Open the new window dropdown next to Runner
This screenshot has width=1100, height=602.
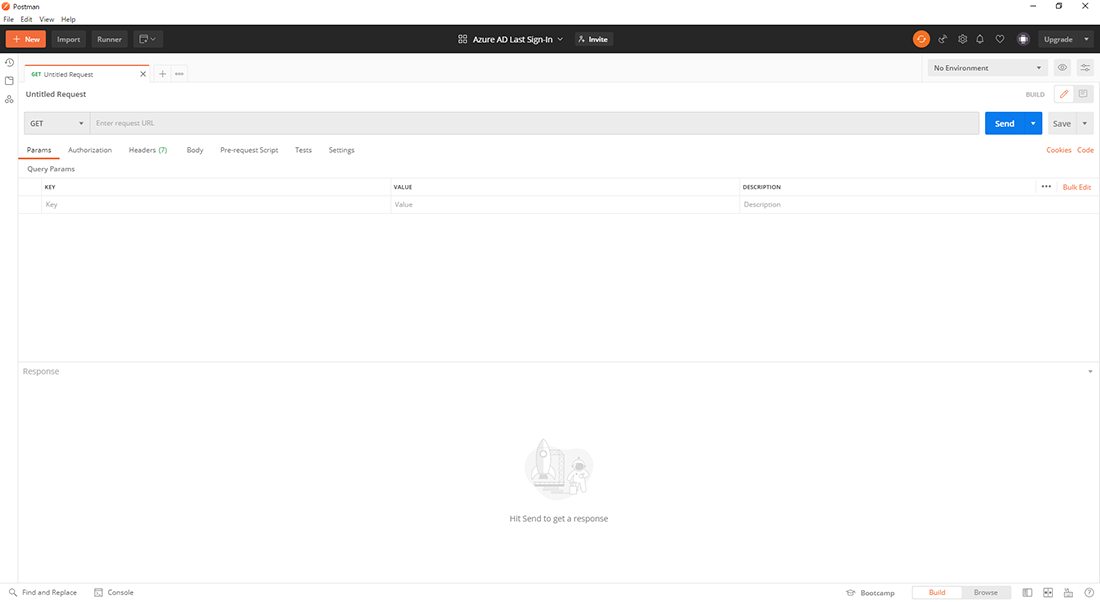(x=148, y=39)
